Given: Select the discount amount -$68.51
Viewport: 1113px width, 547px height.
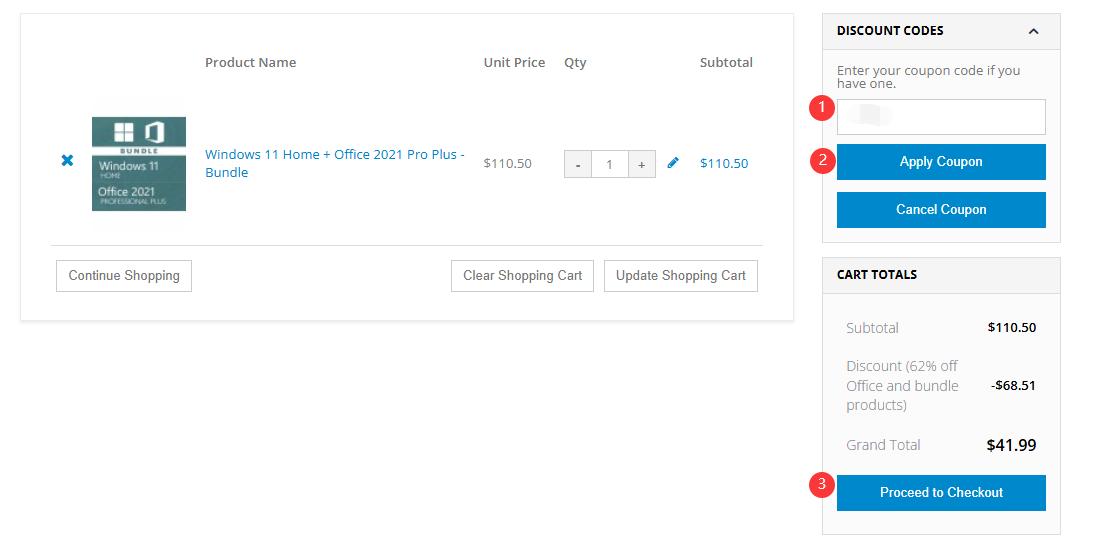Looking at the screenshot, I should tap(1014, 386).
